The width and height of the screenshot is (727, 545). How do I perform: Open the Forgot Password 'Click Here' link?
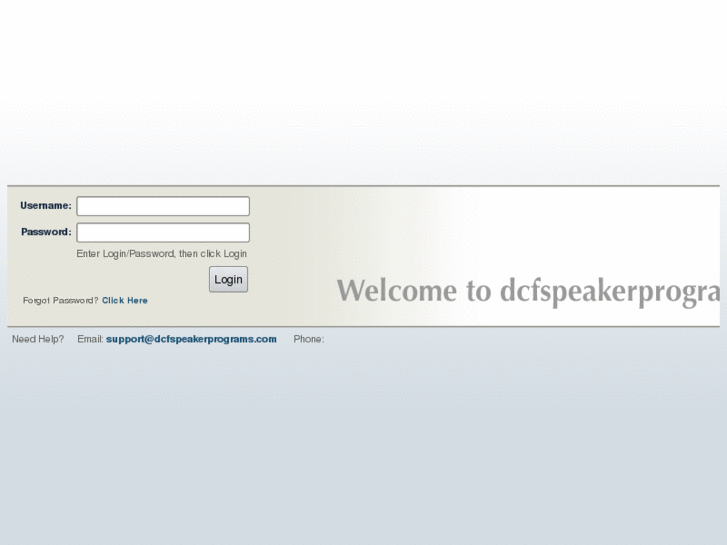125,301
